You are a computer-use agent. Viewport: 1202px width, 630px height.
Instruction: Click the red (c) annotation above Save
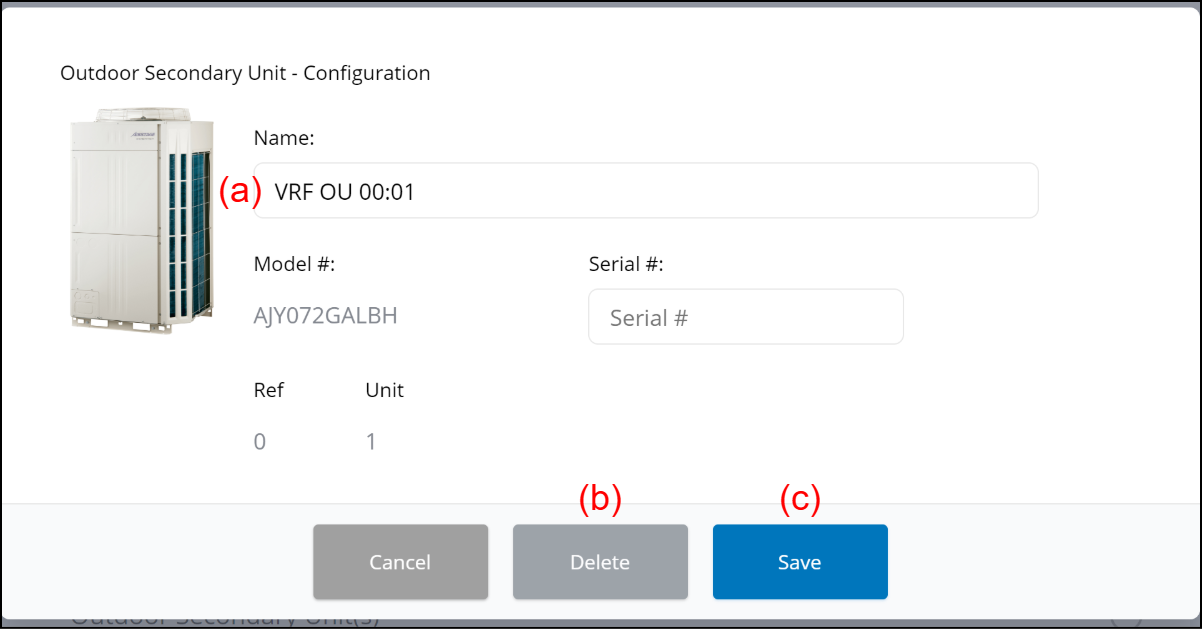800,499
